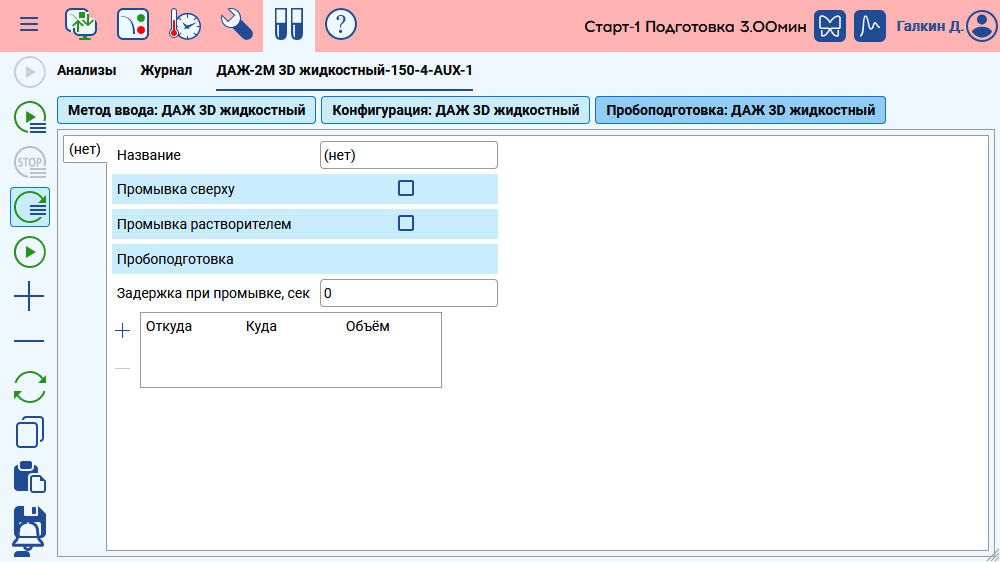Enable the Промывка сверху checkbox
1000x562 pixels.
(x=406, y=188)
